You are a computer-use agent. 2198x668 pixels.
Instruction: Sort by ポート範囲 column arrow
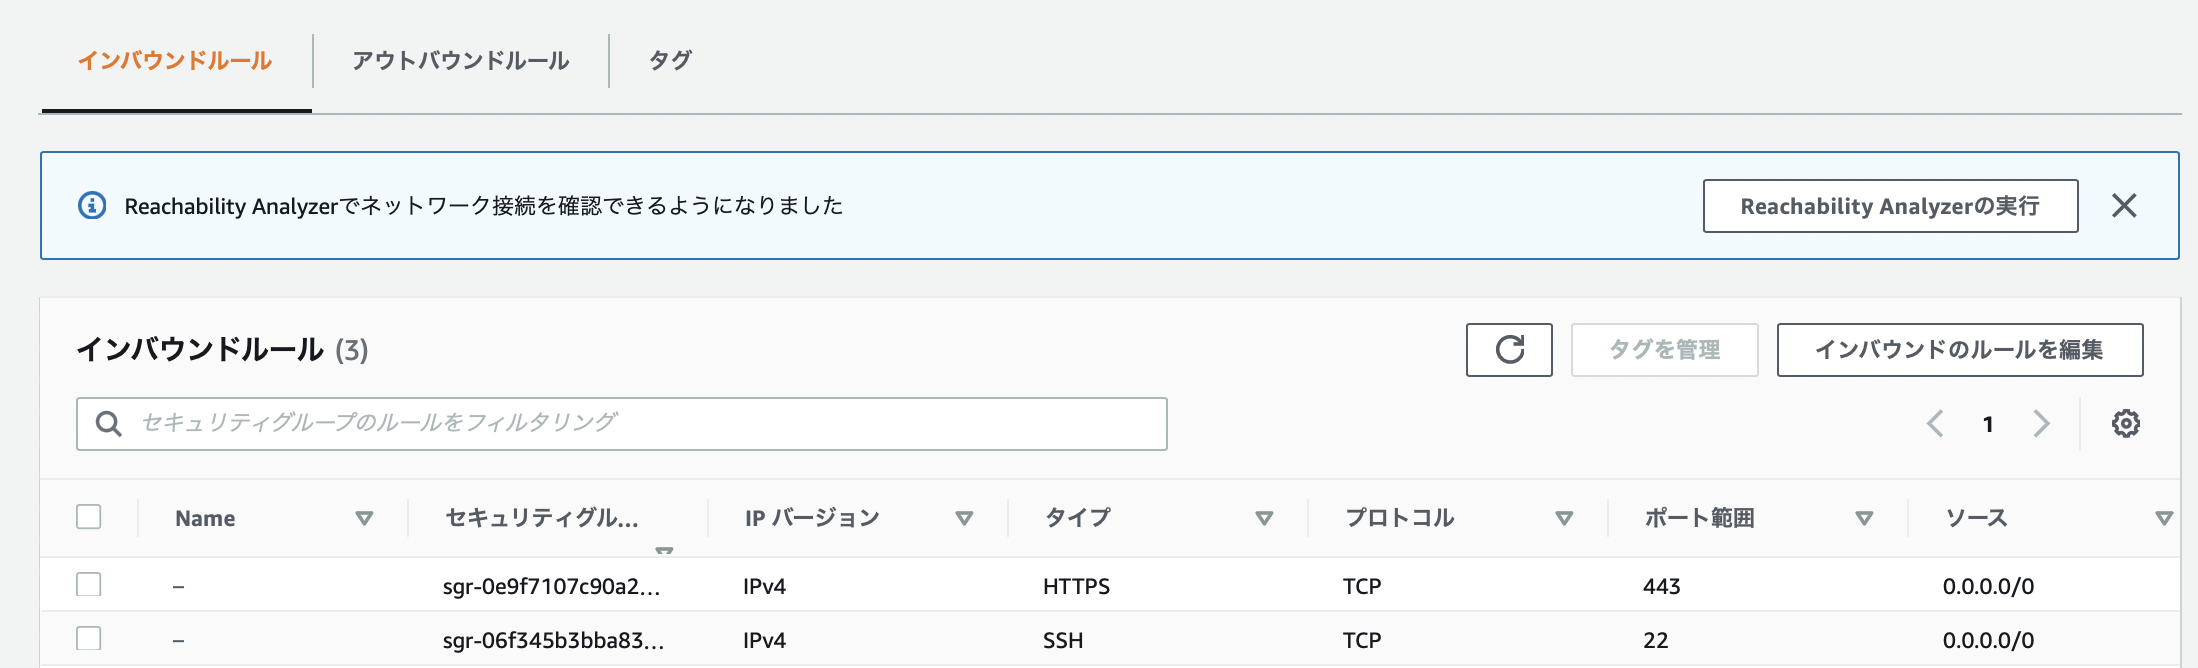[x=1864, y=518]
